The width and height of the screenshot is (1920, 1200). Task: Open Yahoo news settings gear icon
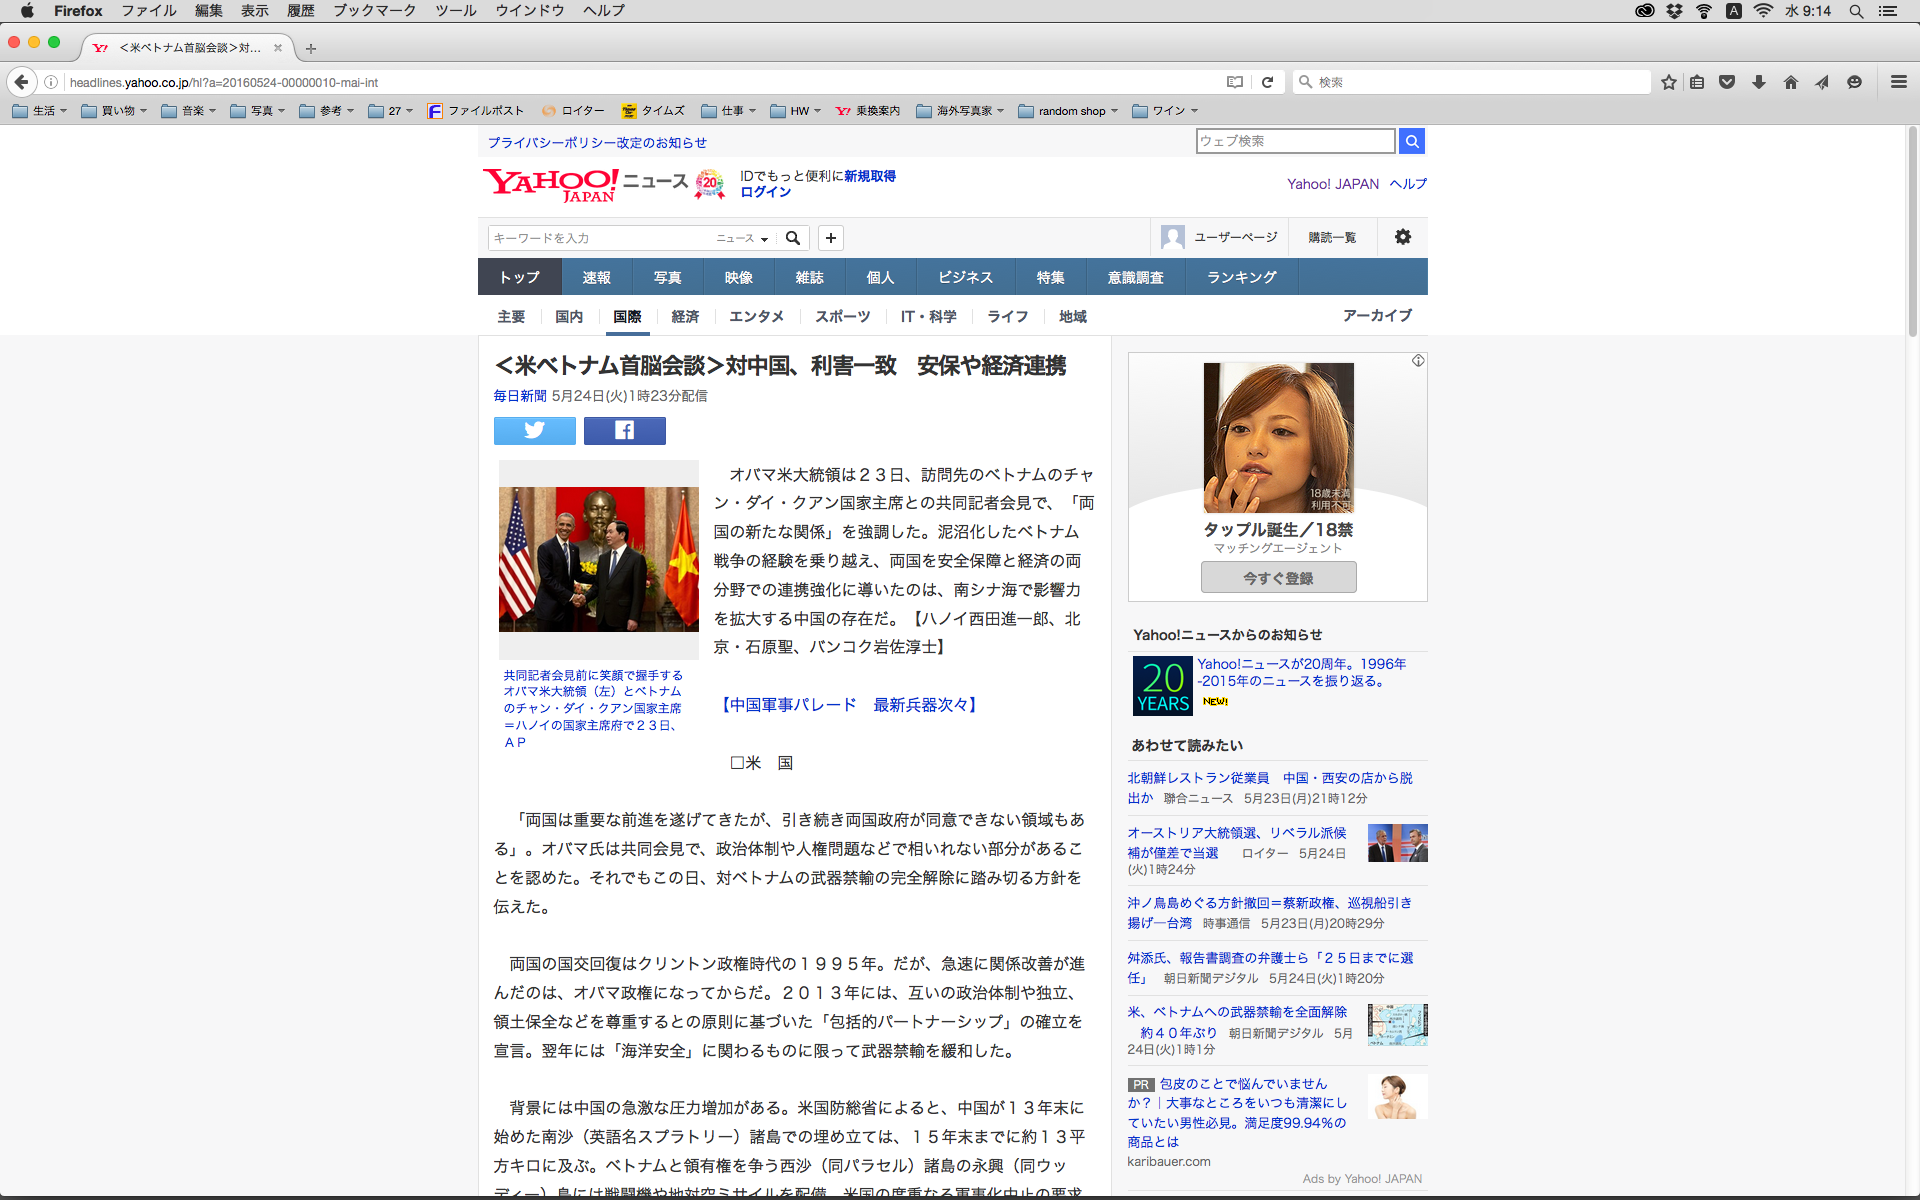[1402, 237]
